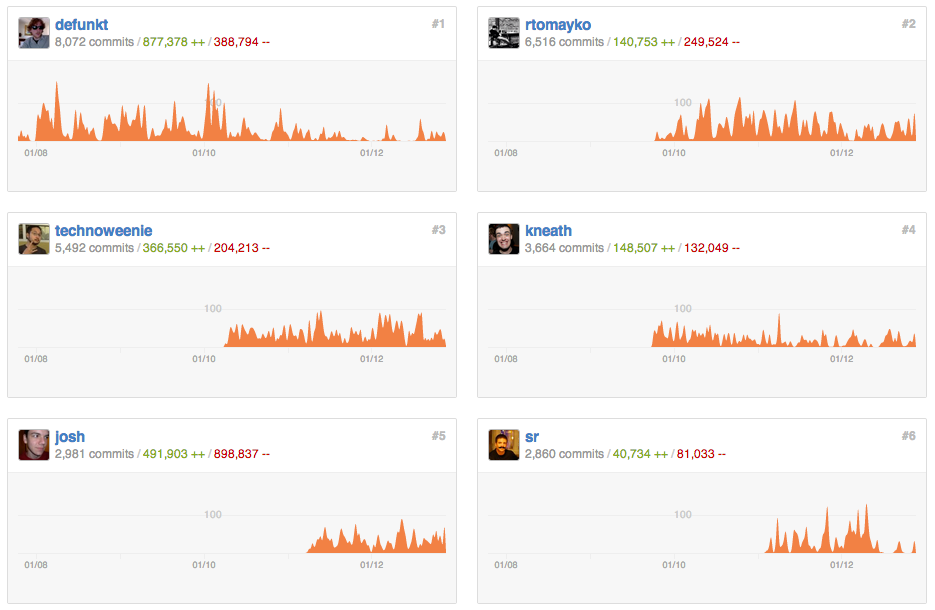935x610 pixels.
Task: Visit the rtomayko username link
Action: (558, 24)
